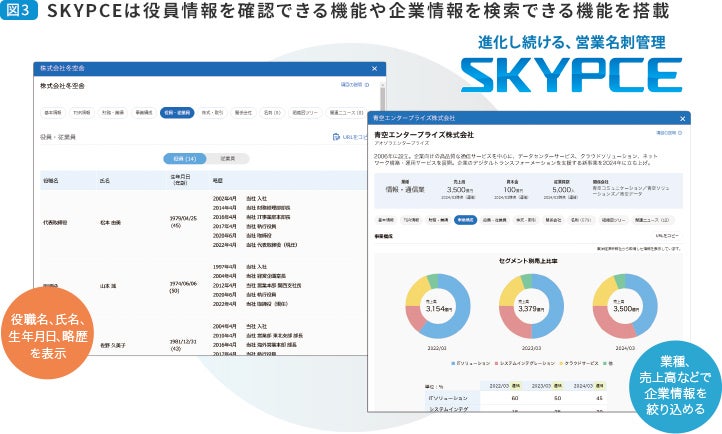
Task: Click career line 1997年4月 当社 入社
Action: (x=240, y=266)
